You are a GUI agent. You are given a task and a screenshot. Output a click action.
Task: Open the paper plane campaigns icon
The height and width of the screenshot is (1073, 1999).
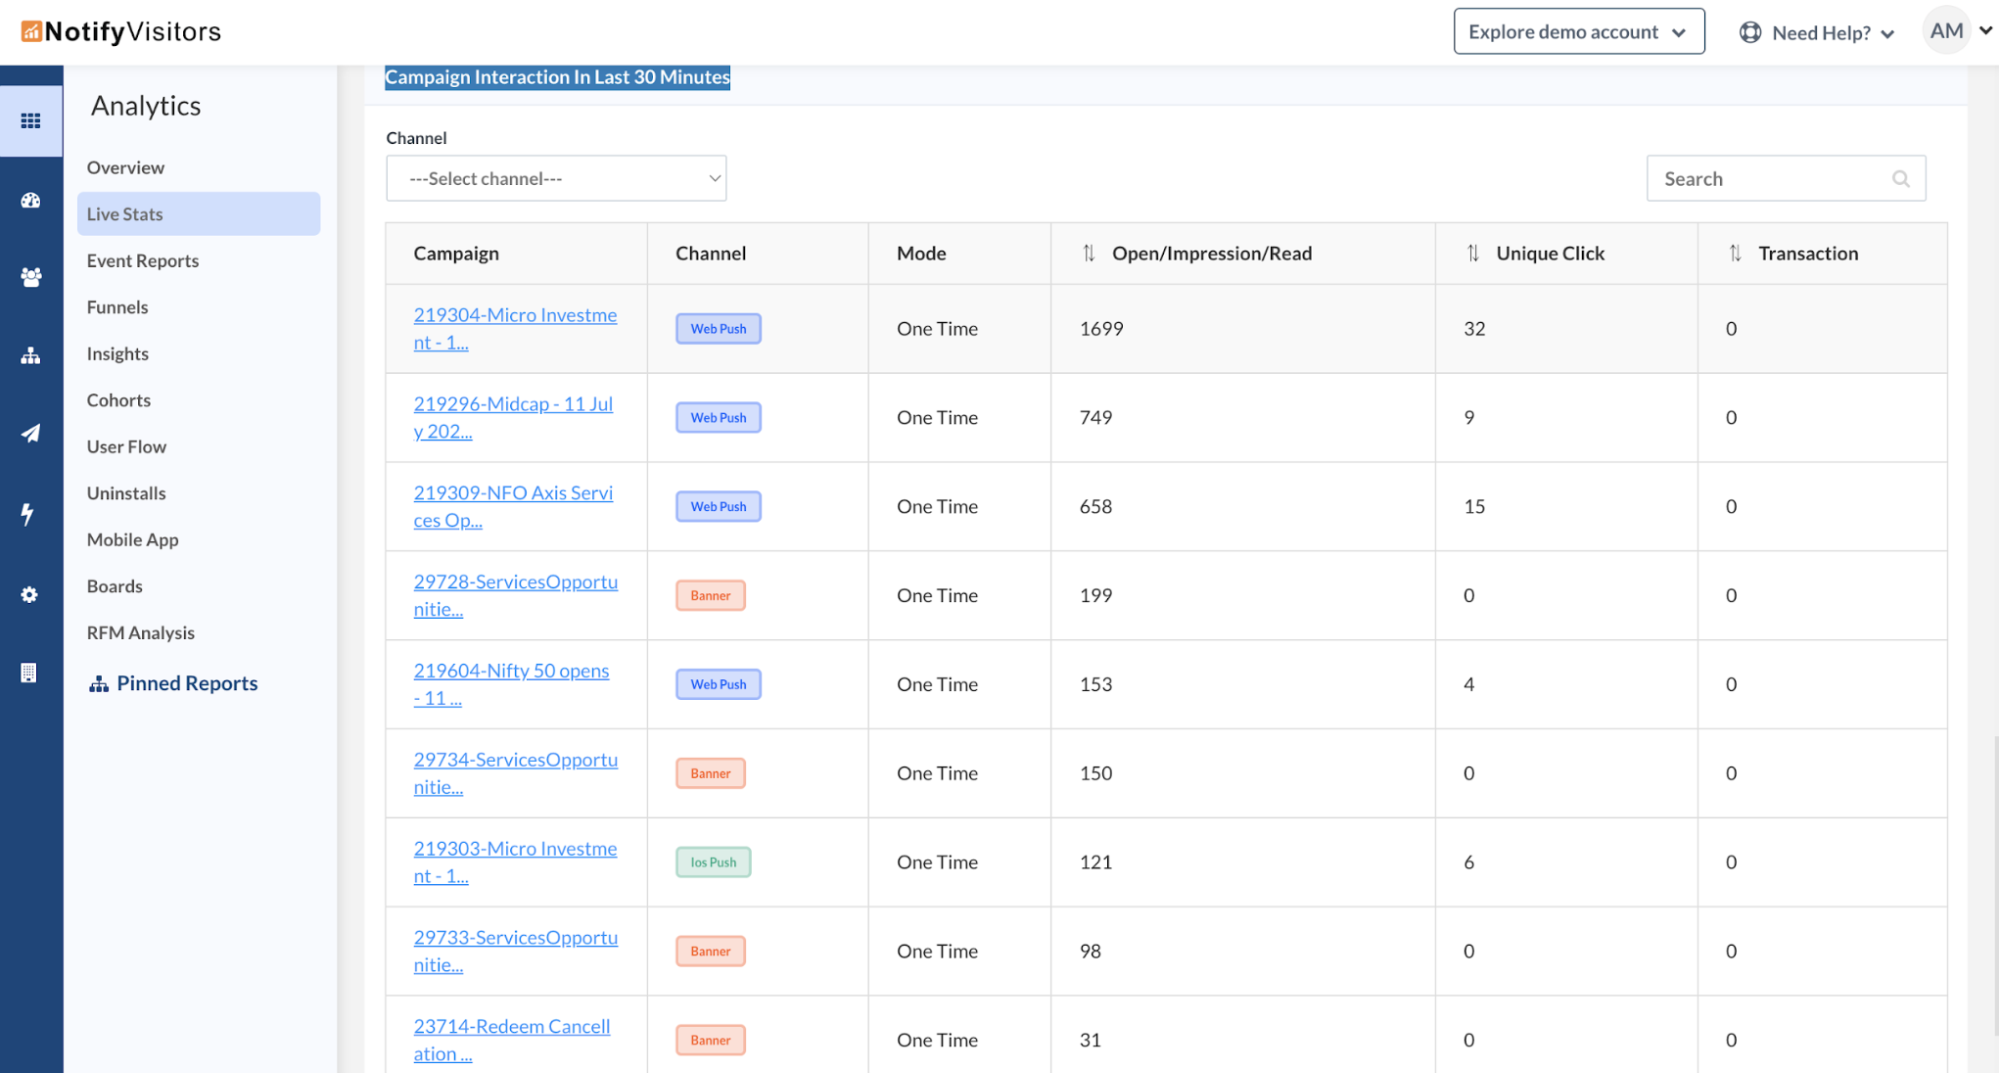[31, 433]
